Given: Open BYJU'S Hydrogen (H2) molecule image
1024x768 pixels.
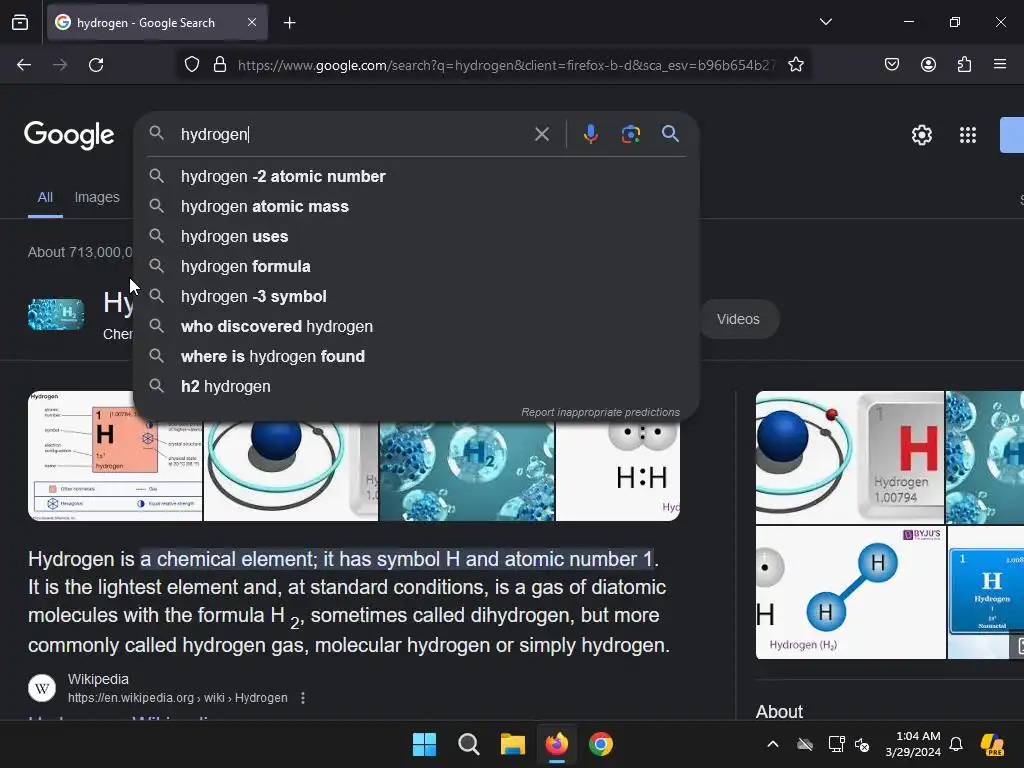Looking at the screenshot, I should [850, 592].
